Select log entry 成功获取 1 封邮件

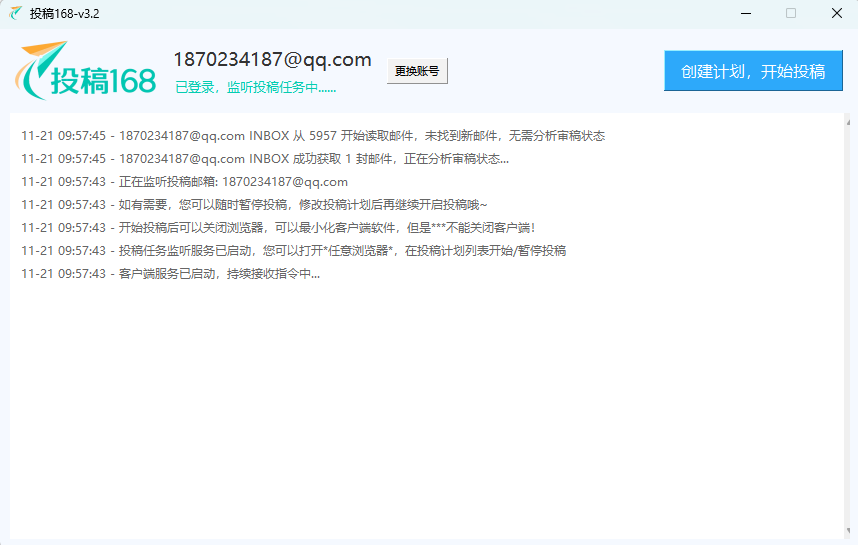point(264,159)
